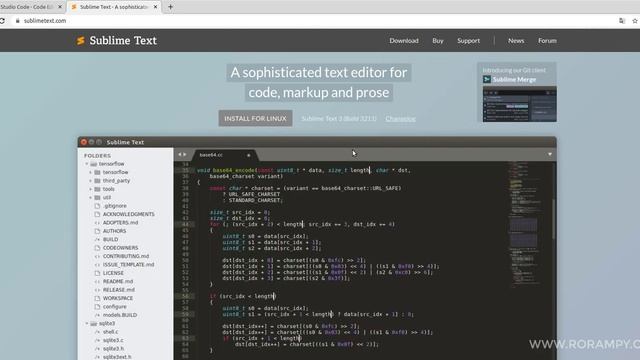Click the tab navigation arrows in editor

[182, 154]
